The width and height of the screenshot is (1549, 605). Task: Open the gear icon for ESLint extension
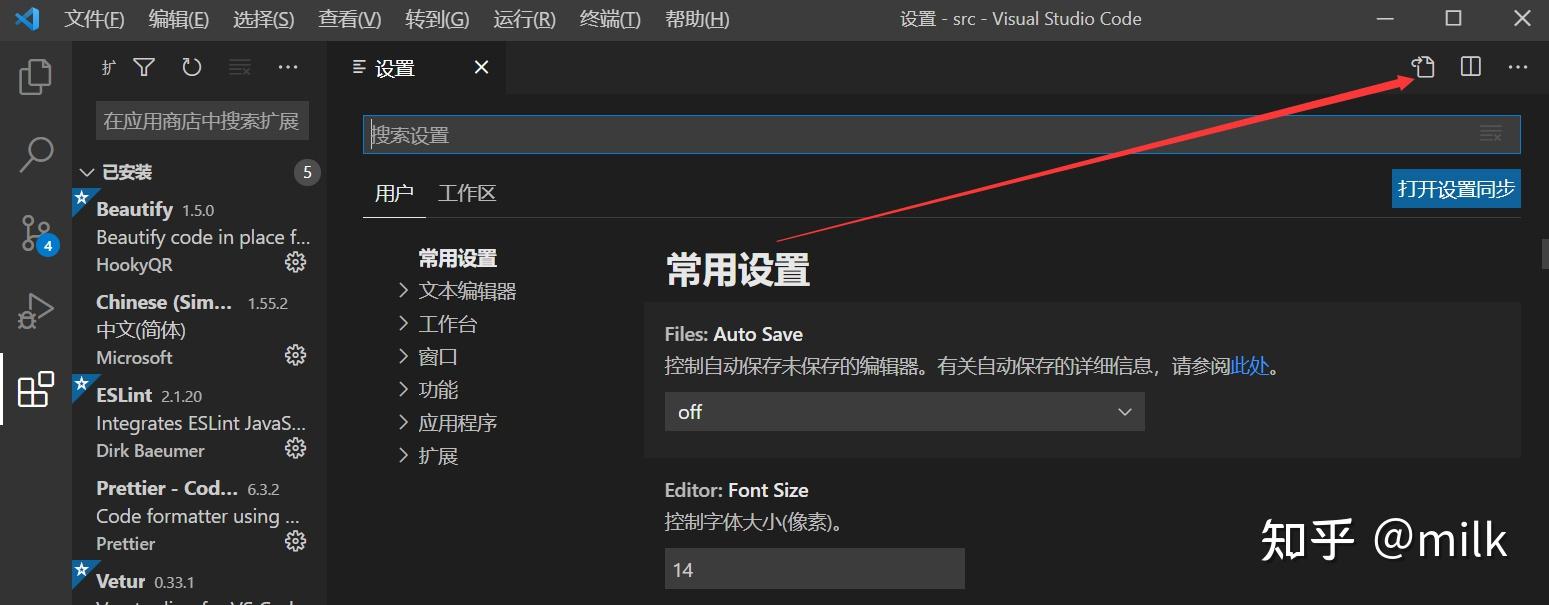[295, 448]
